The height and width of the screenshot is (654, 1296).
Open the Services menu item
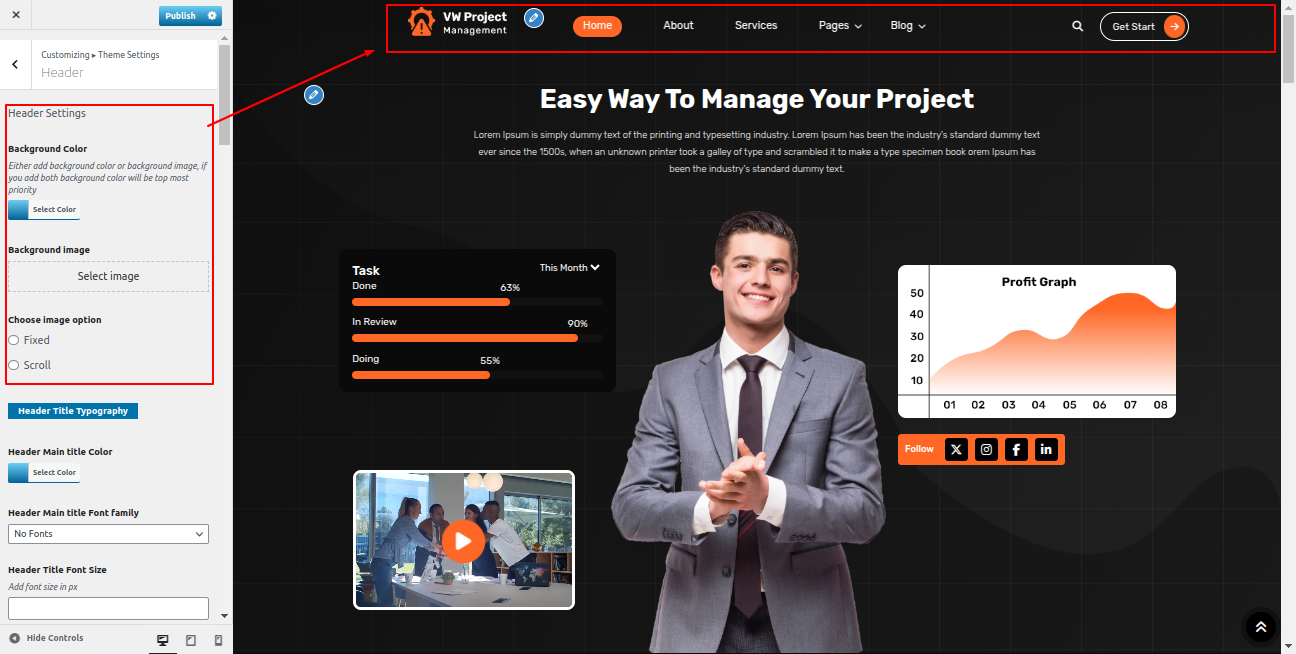click(755, 26)
